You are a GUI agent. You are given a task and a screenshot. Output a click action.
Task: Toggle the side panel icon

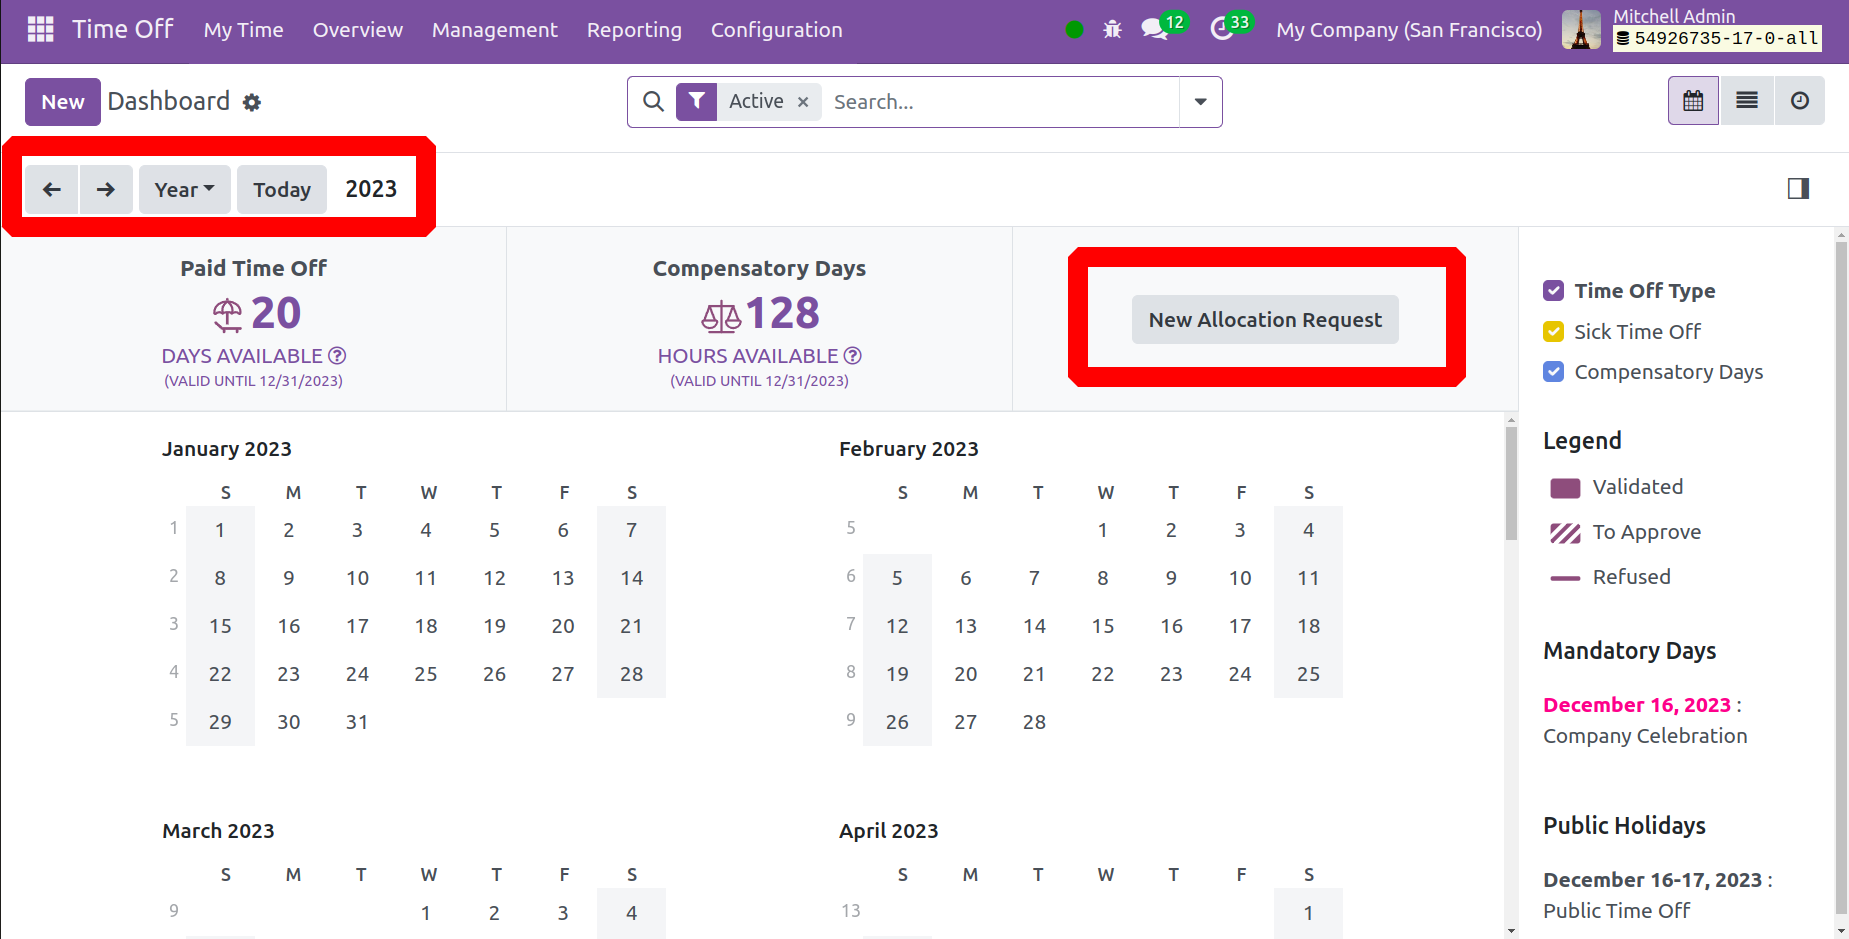[1798, 188]
